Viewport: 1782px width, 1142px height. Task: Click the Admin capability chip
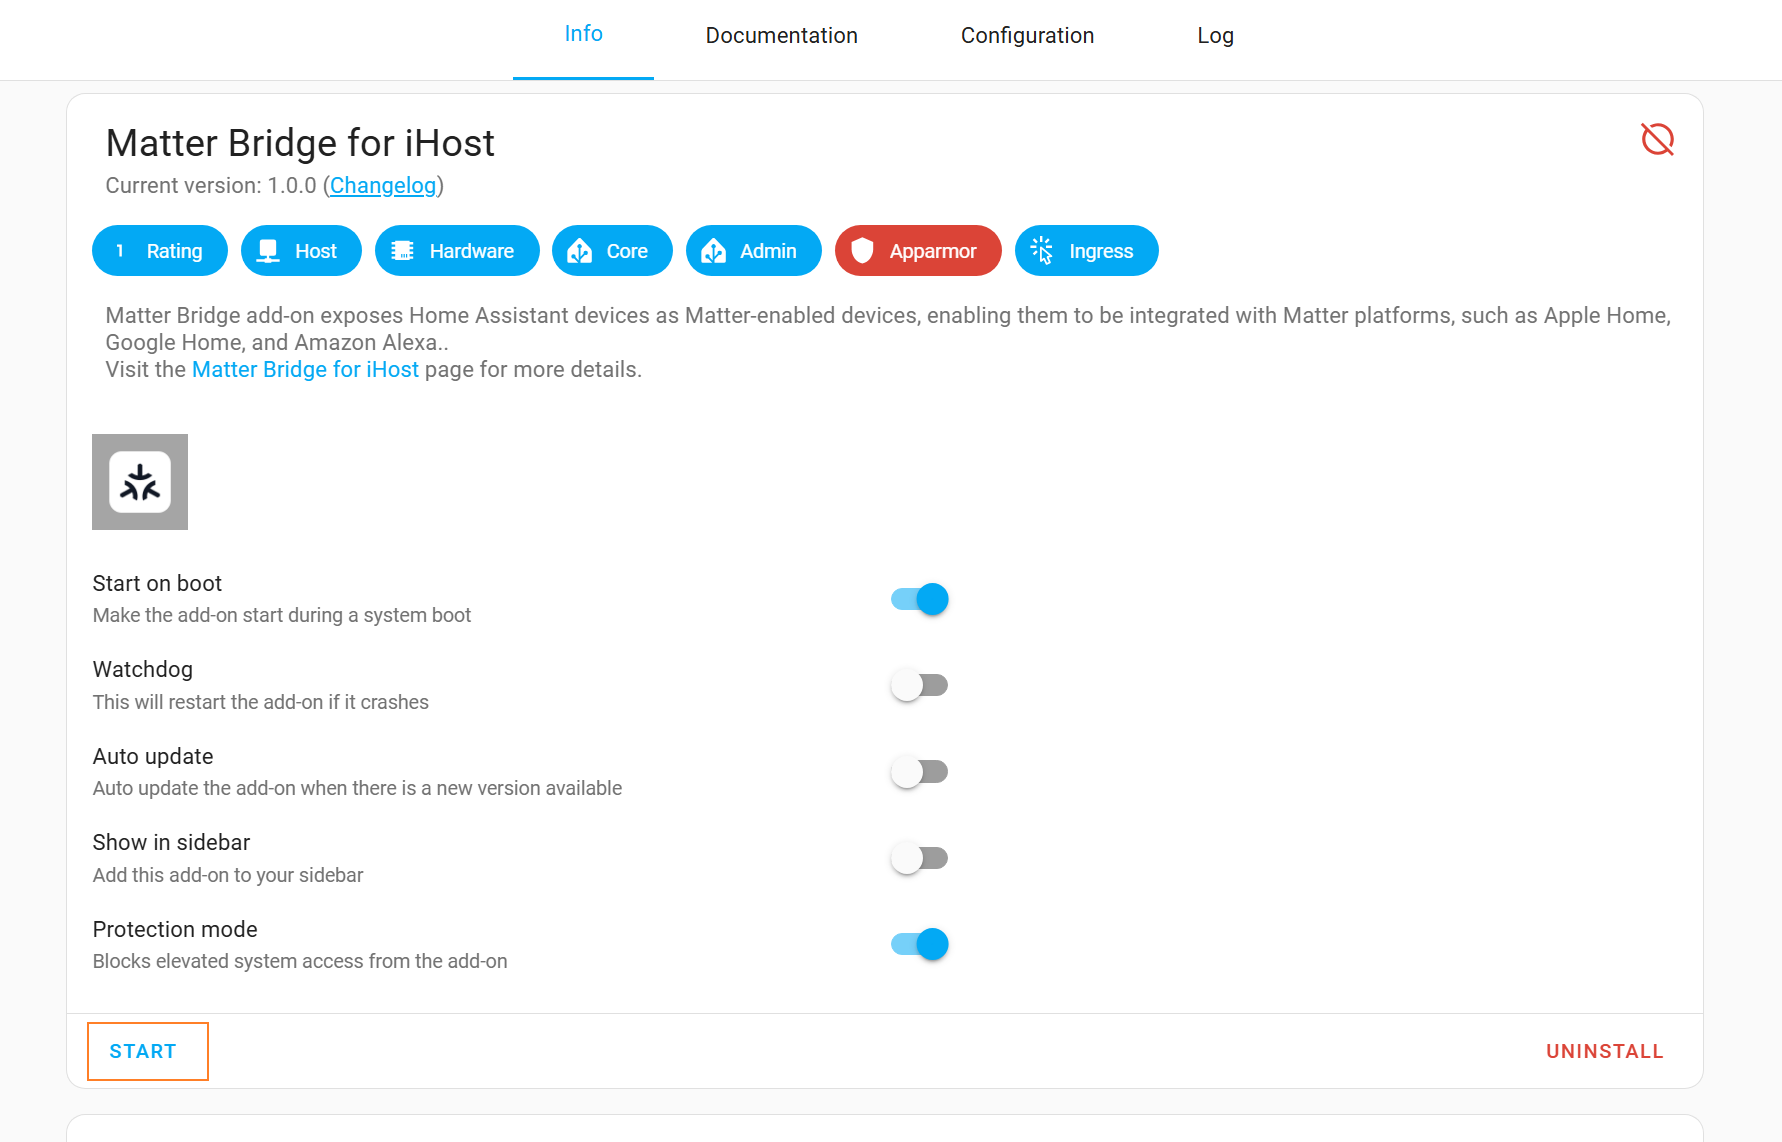point(754,251)
